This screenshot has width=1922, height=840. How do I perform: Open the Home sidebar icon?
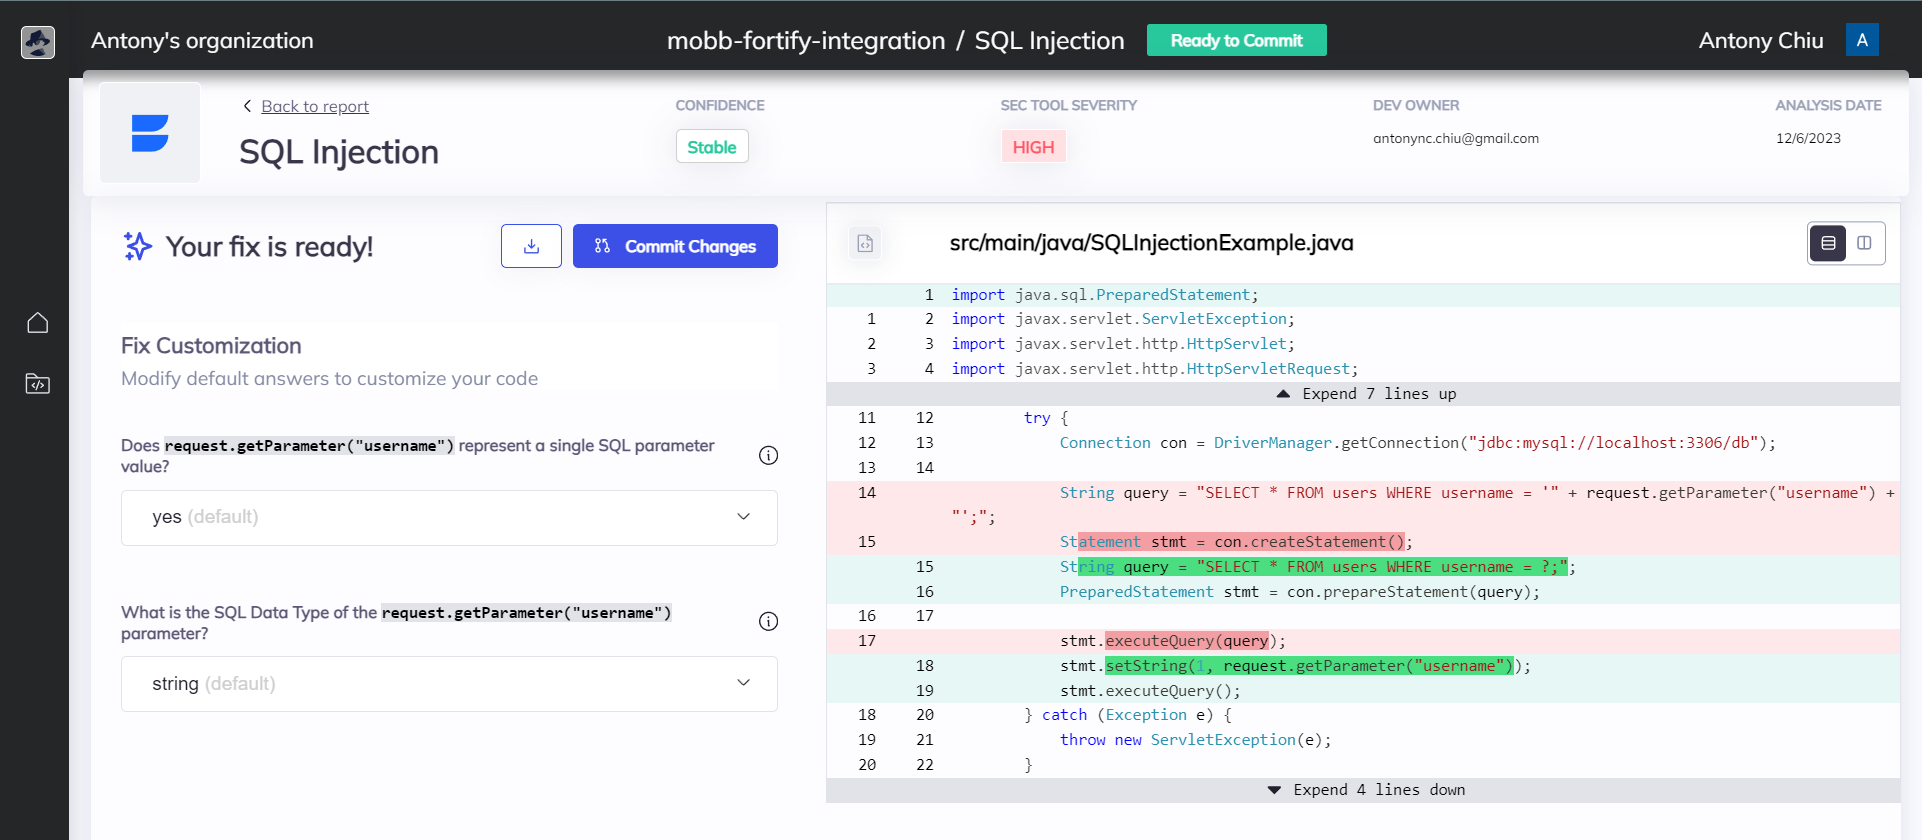coord(38,323)
